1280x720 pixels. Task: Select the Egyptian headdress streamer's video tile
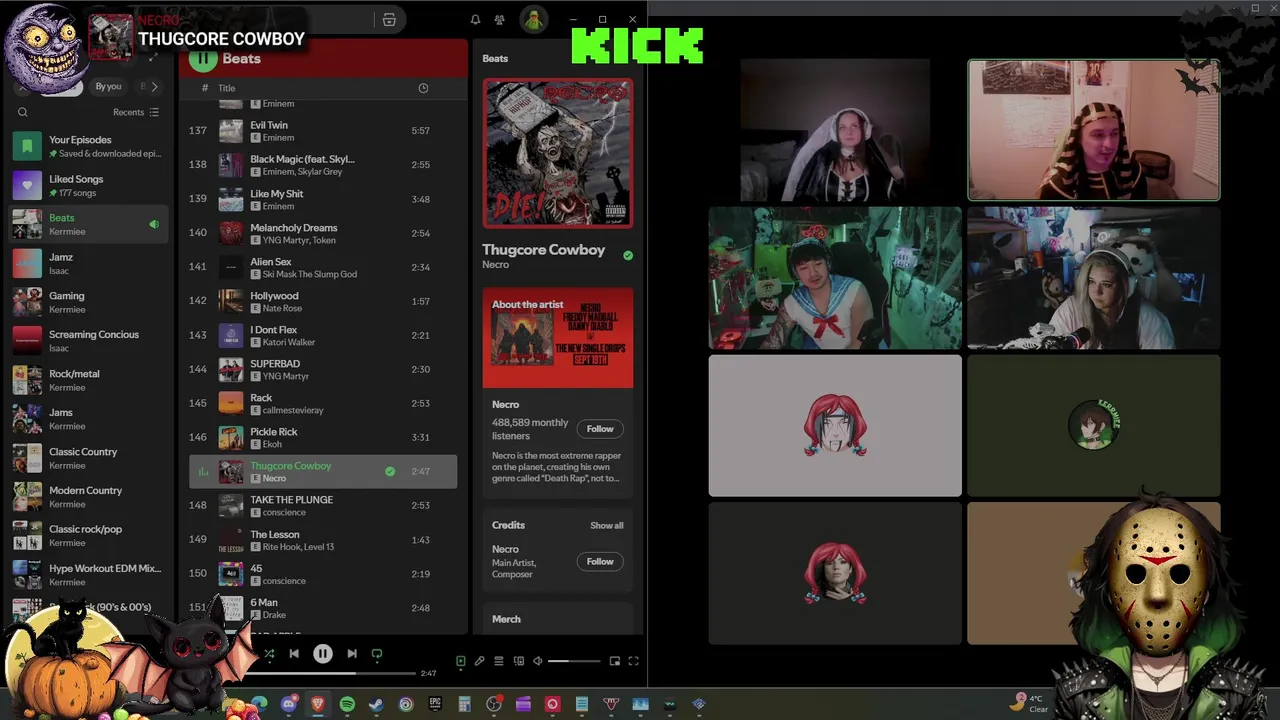coord(1094,130)
